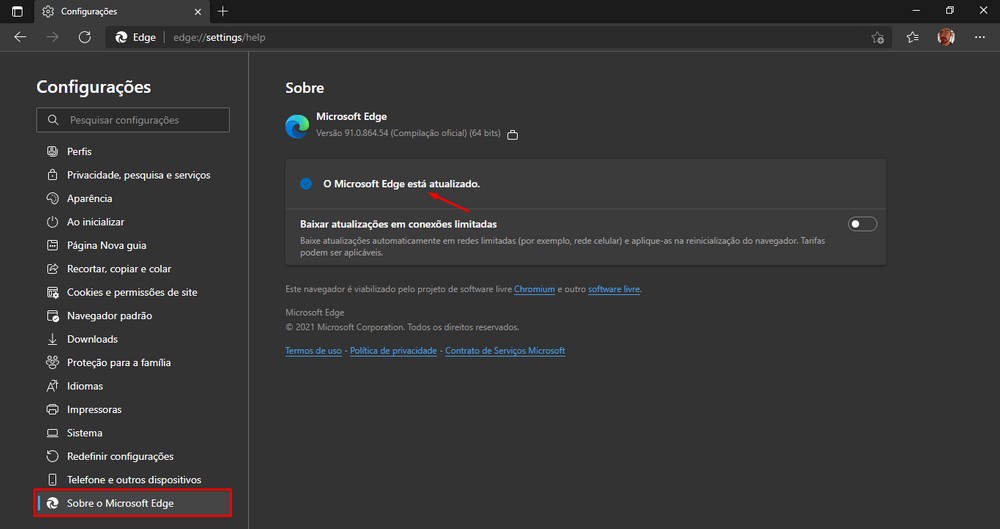The height and width of the screenshot is (529, 1000).
Task: Click the browser Back arrow button
Action: (x=20, y=37)
